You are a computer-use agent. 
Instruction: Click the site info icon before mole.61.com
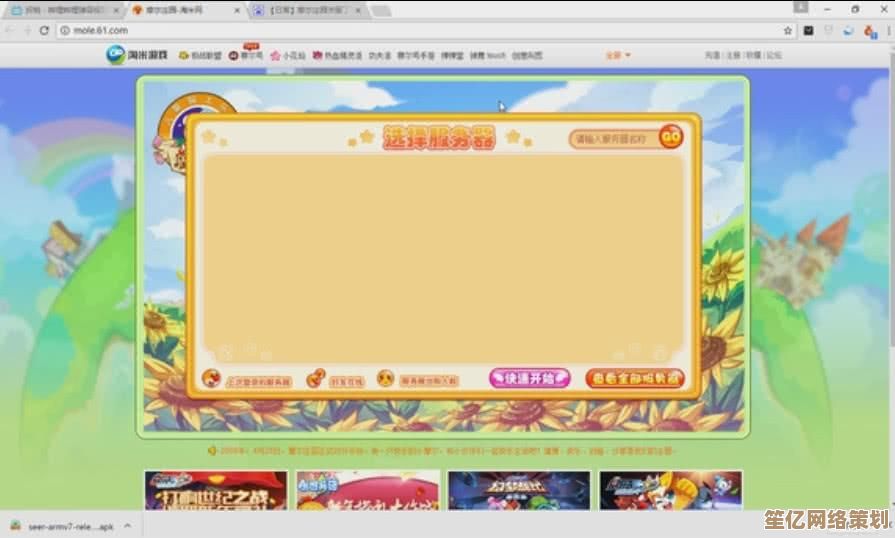pos(65,31)
